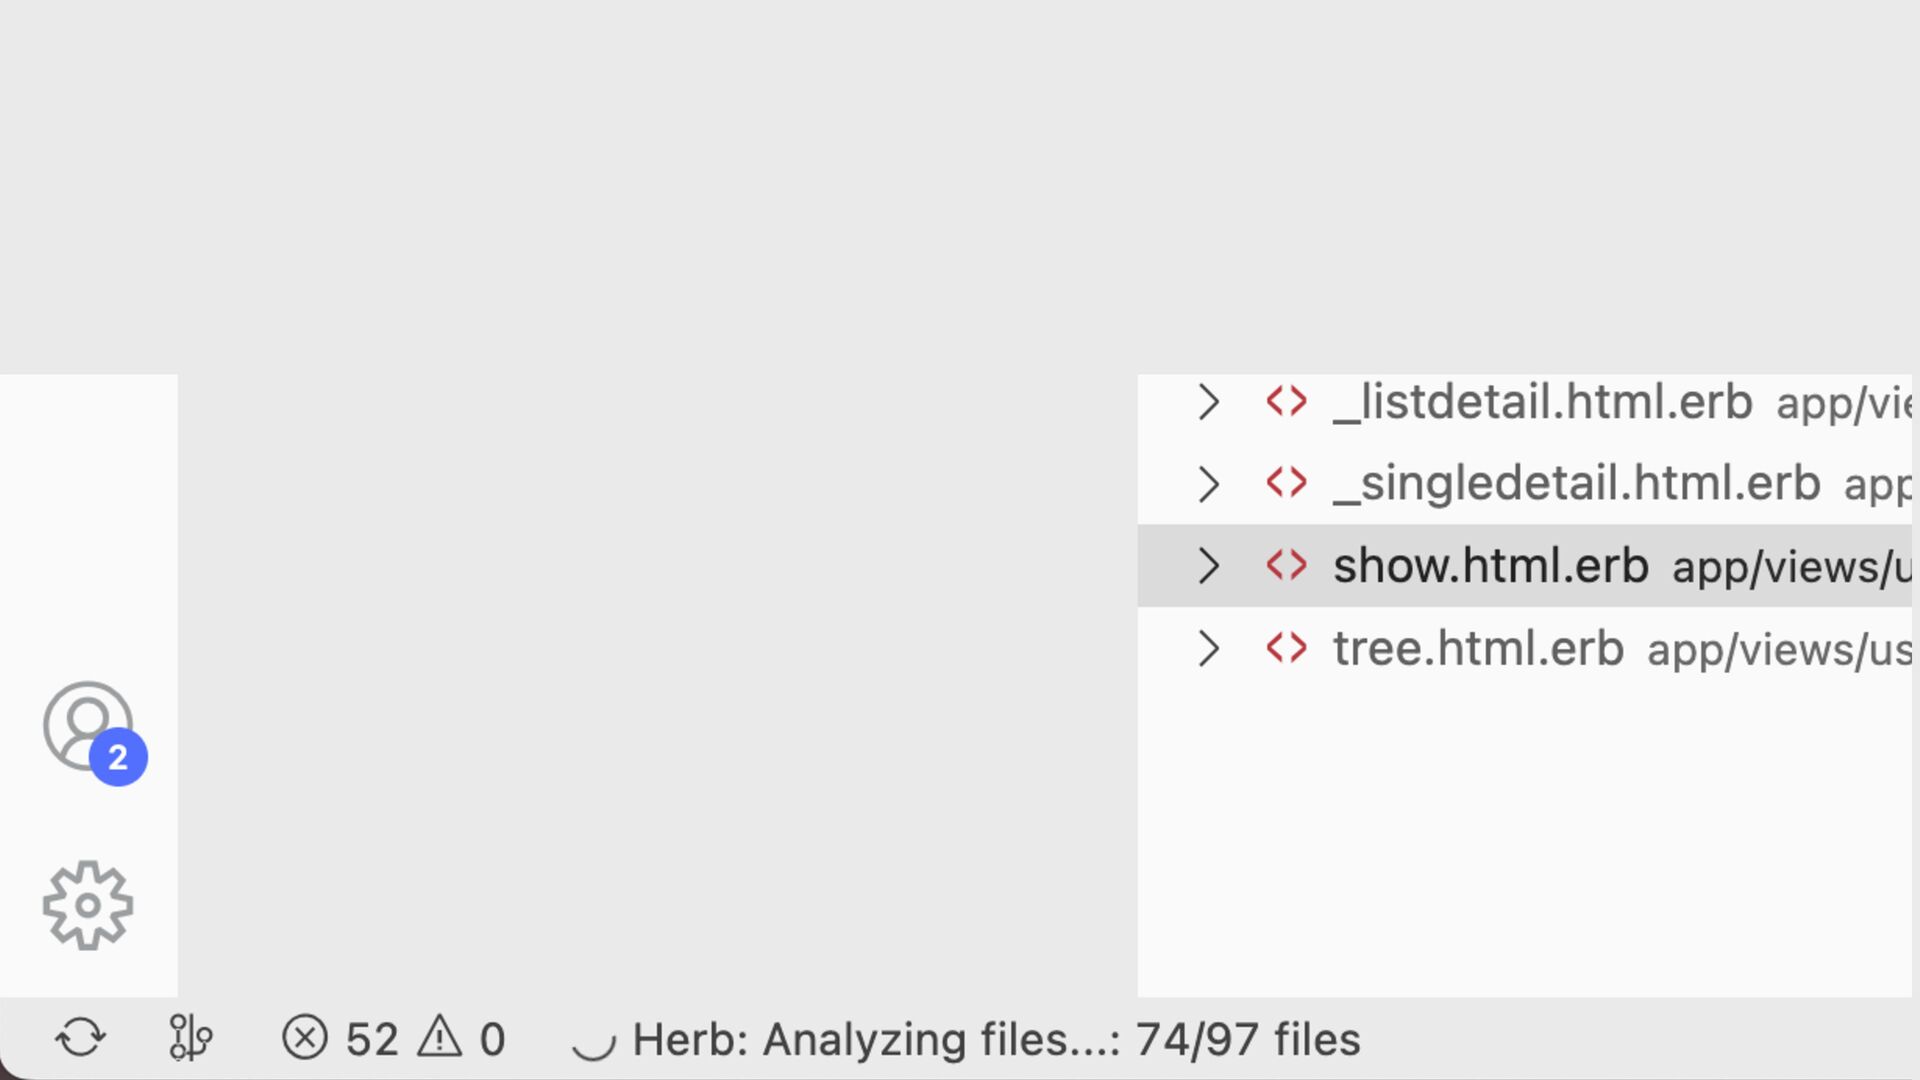
Task: Click the Herb Analyzing files status text
Action: [996, 1039]
